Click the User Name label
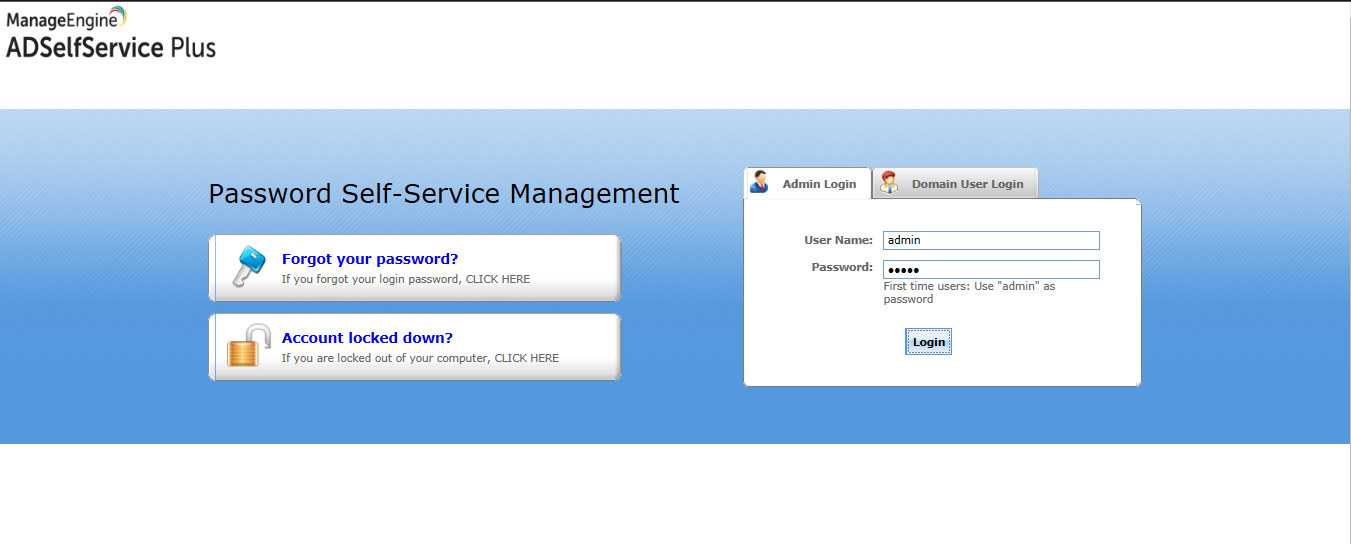The height and width of the screenshot is (544, 1351). point(838,240)
